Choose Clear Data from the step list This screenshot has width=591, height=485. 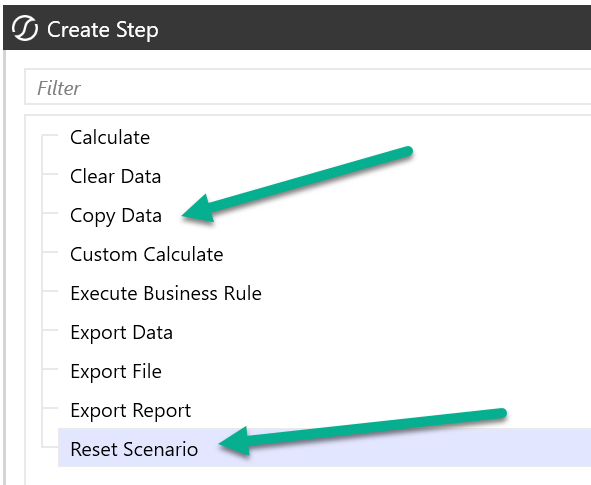115,176
